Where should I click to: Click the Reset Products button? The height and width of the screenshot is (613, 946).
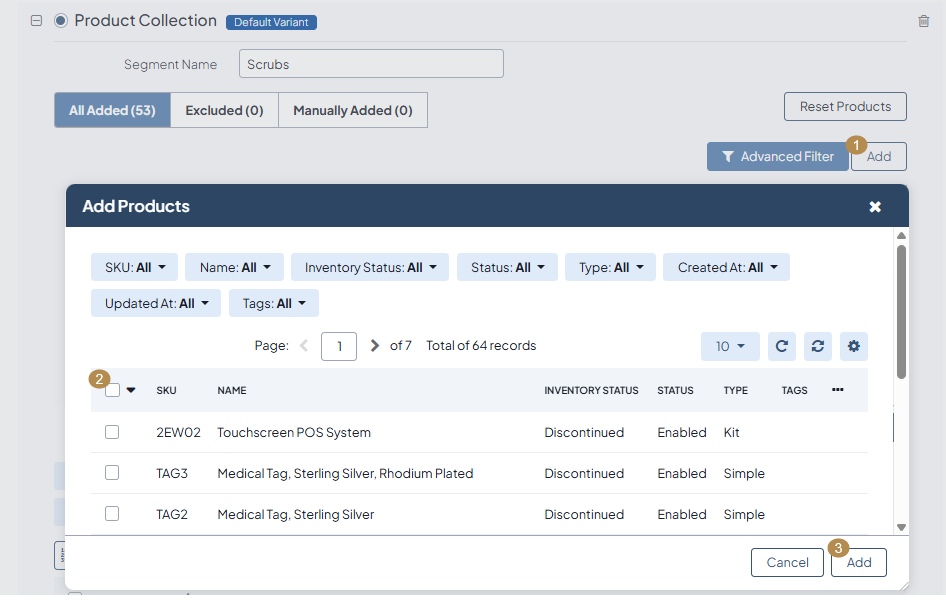(845, 107)
